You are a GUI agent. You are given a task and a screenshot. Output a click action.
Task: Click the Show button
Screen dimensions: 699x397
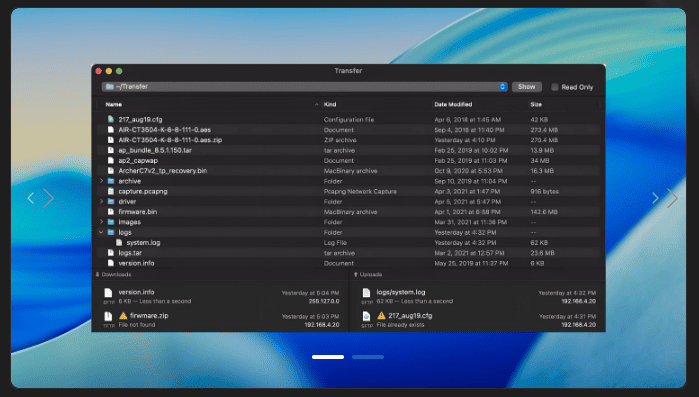[526, 87]
